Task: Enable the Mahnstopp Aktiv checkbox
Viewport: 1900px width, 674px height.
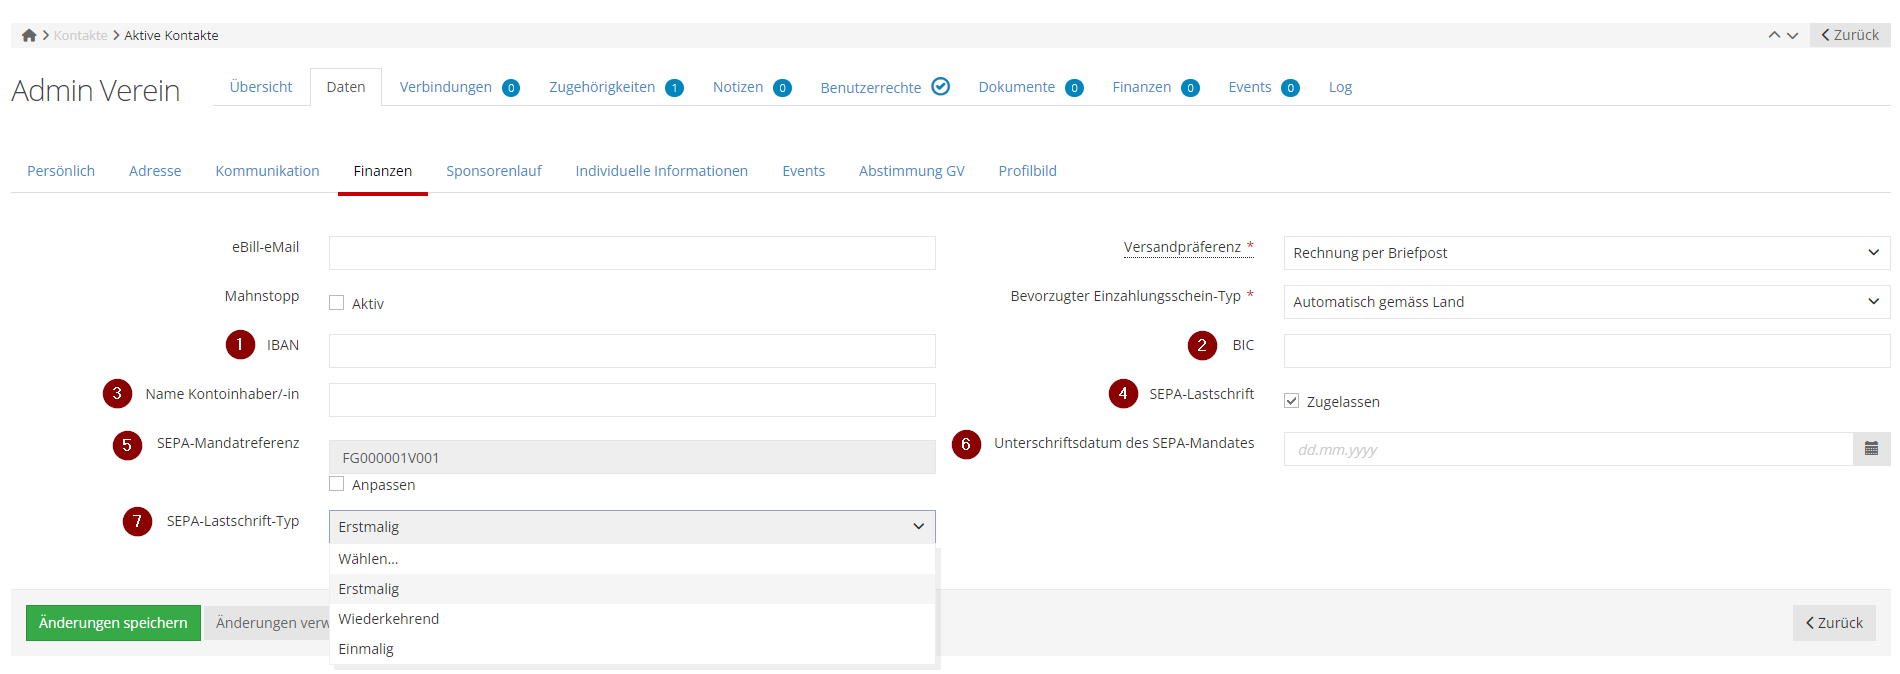Action: click(x=337, y=303)
